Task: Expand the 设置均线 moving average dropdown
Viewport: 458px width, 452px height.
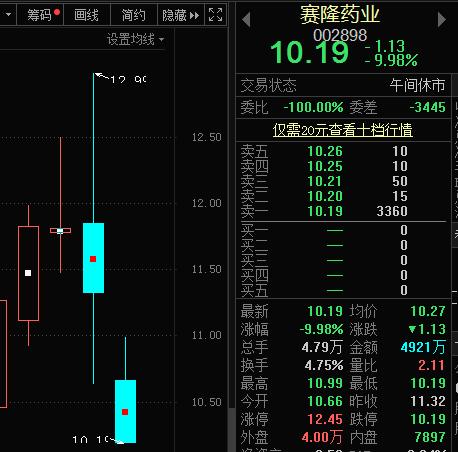Action: click(135, 39)
